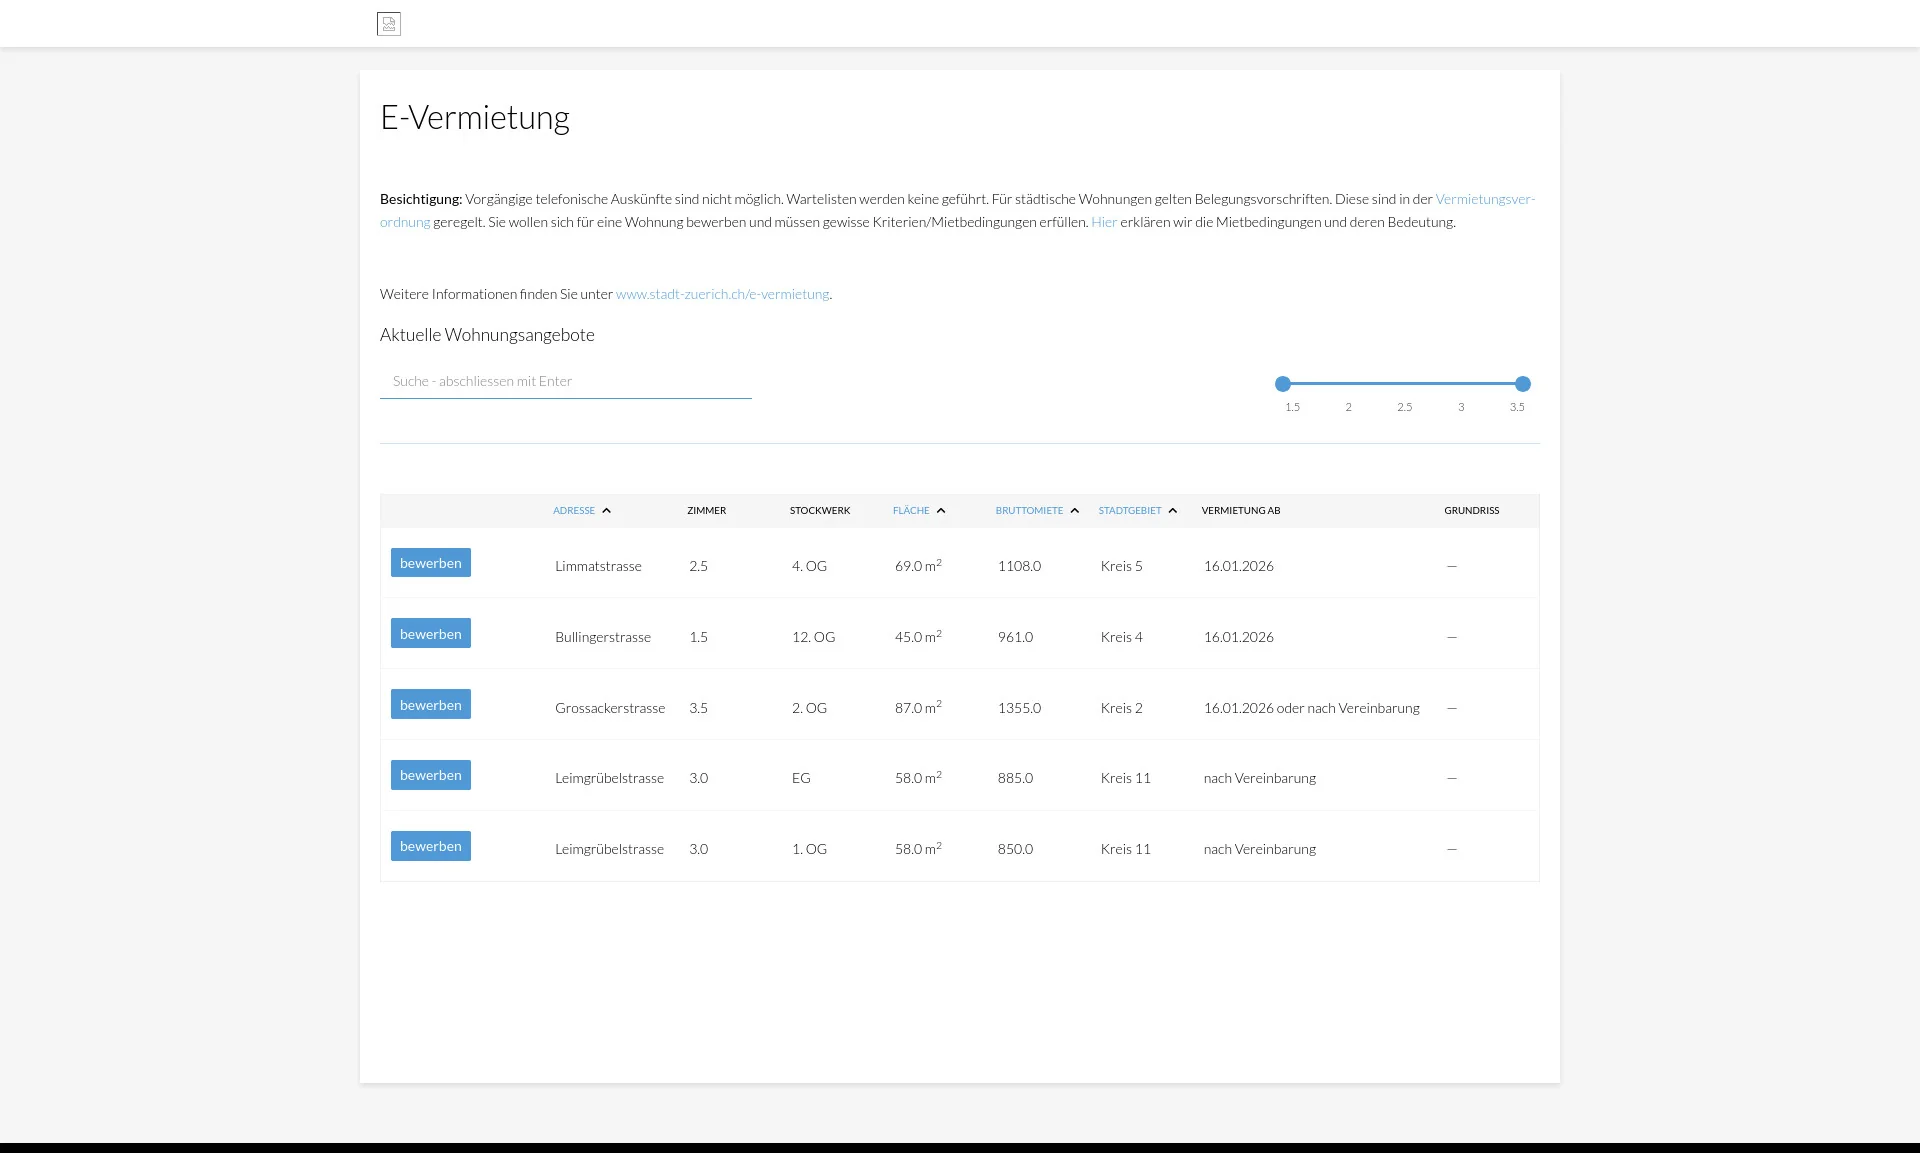
Task: Click the Adresse column header label
Action: click(574, 511)
